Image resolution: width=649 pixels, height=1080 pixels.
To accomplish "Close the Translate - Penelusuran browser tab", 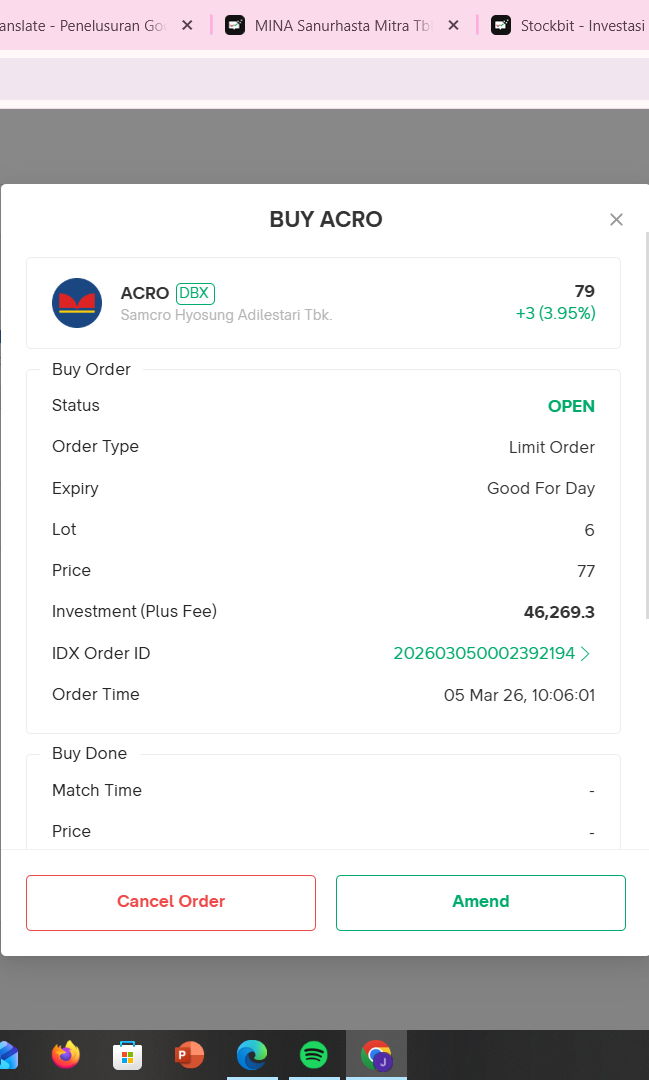I will 187,25.
